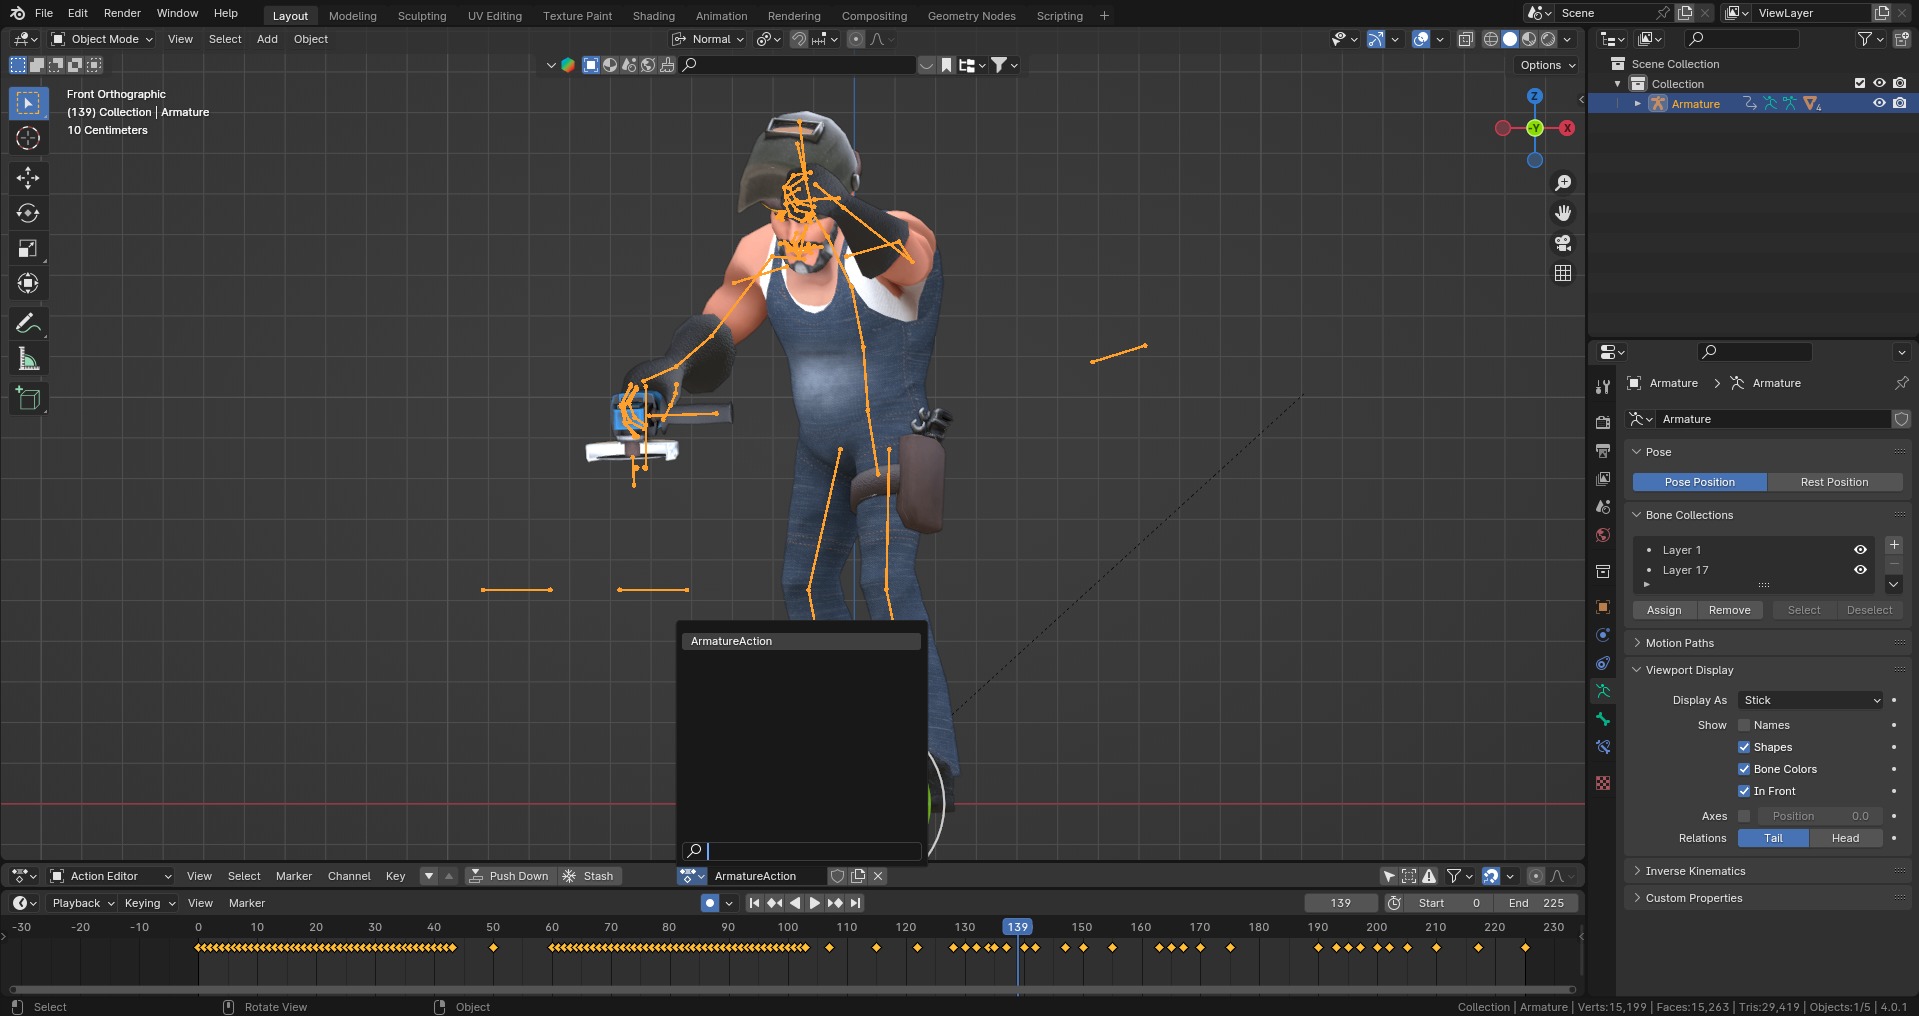This screenshot has height=1016, width=1919.
Task: Hide Armature in outliner viewport
Action: (x=1879, y=103)
